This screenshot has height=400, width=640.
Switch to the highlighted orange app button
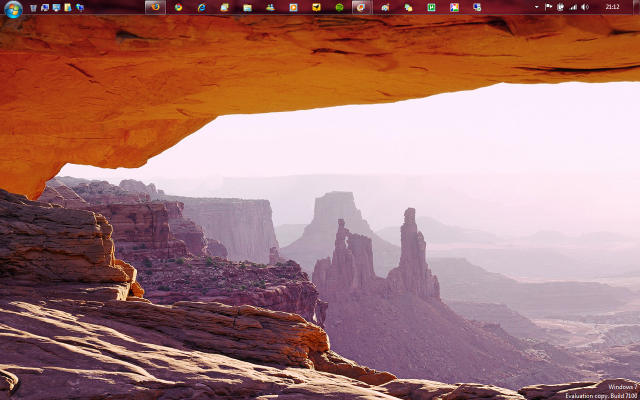362,7
